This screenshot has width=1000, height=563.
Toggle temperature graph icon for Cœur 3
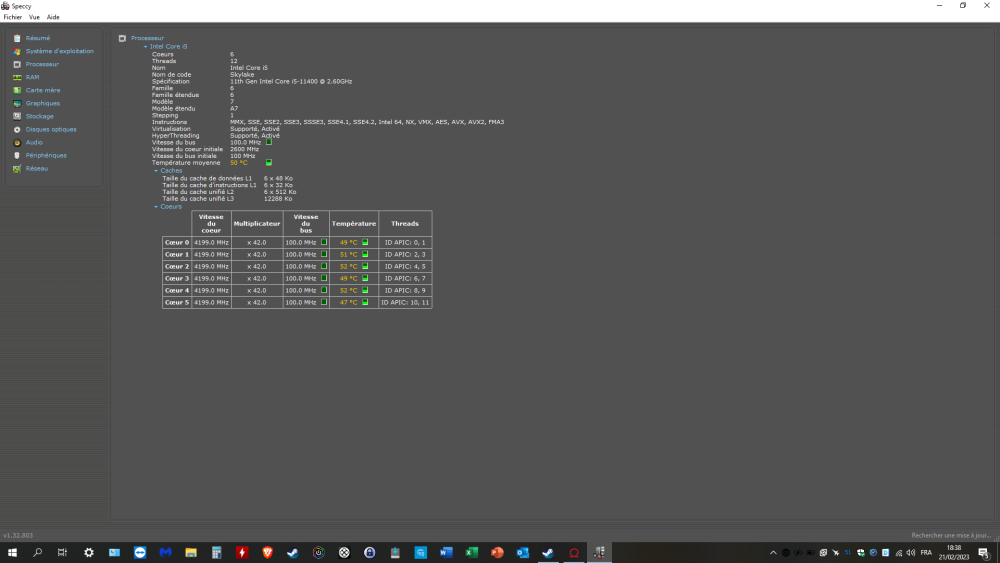[365, 278]
